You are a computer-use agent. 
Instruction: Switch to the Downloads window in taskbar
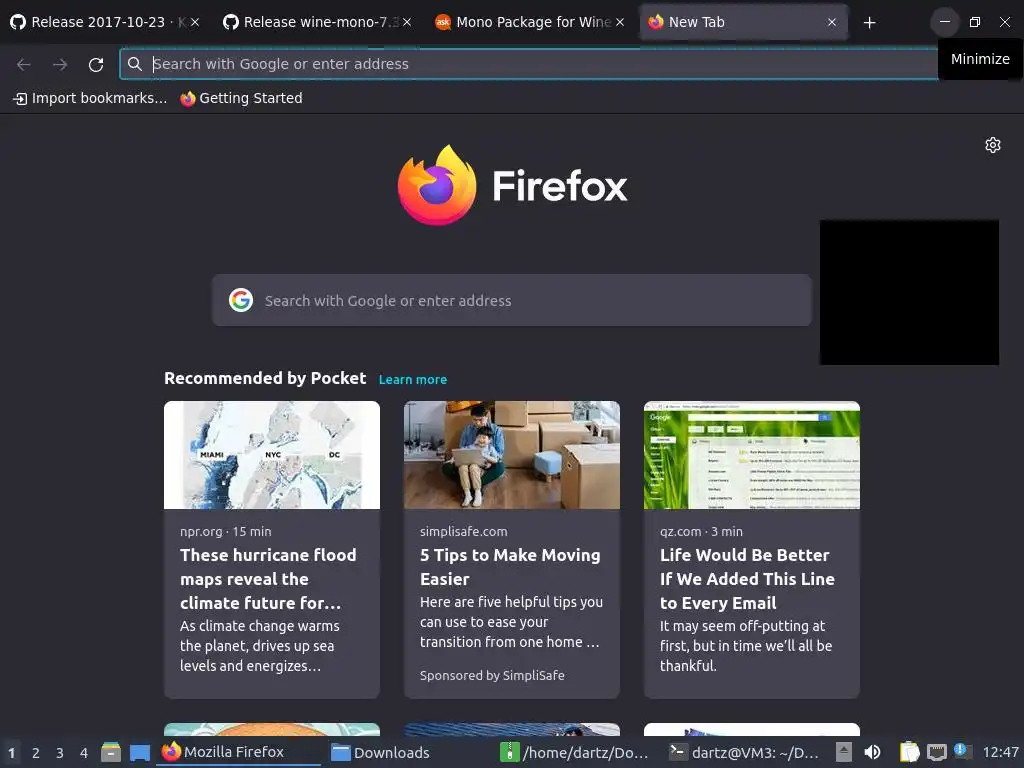(409, 752)
